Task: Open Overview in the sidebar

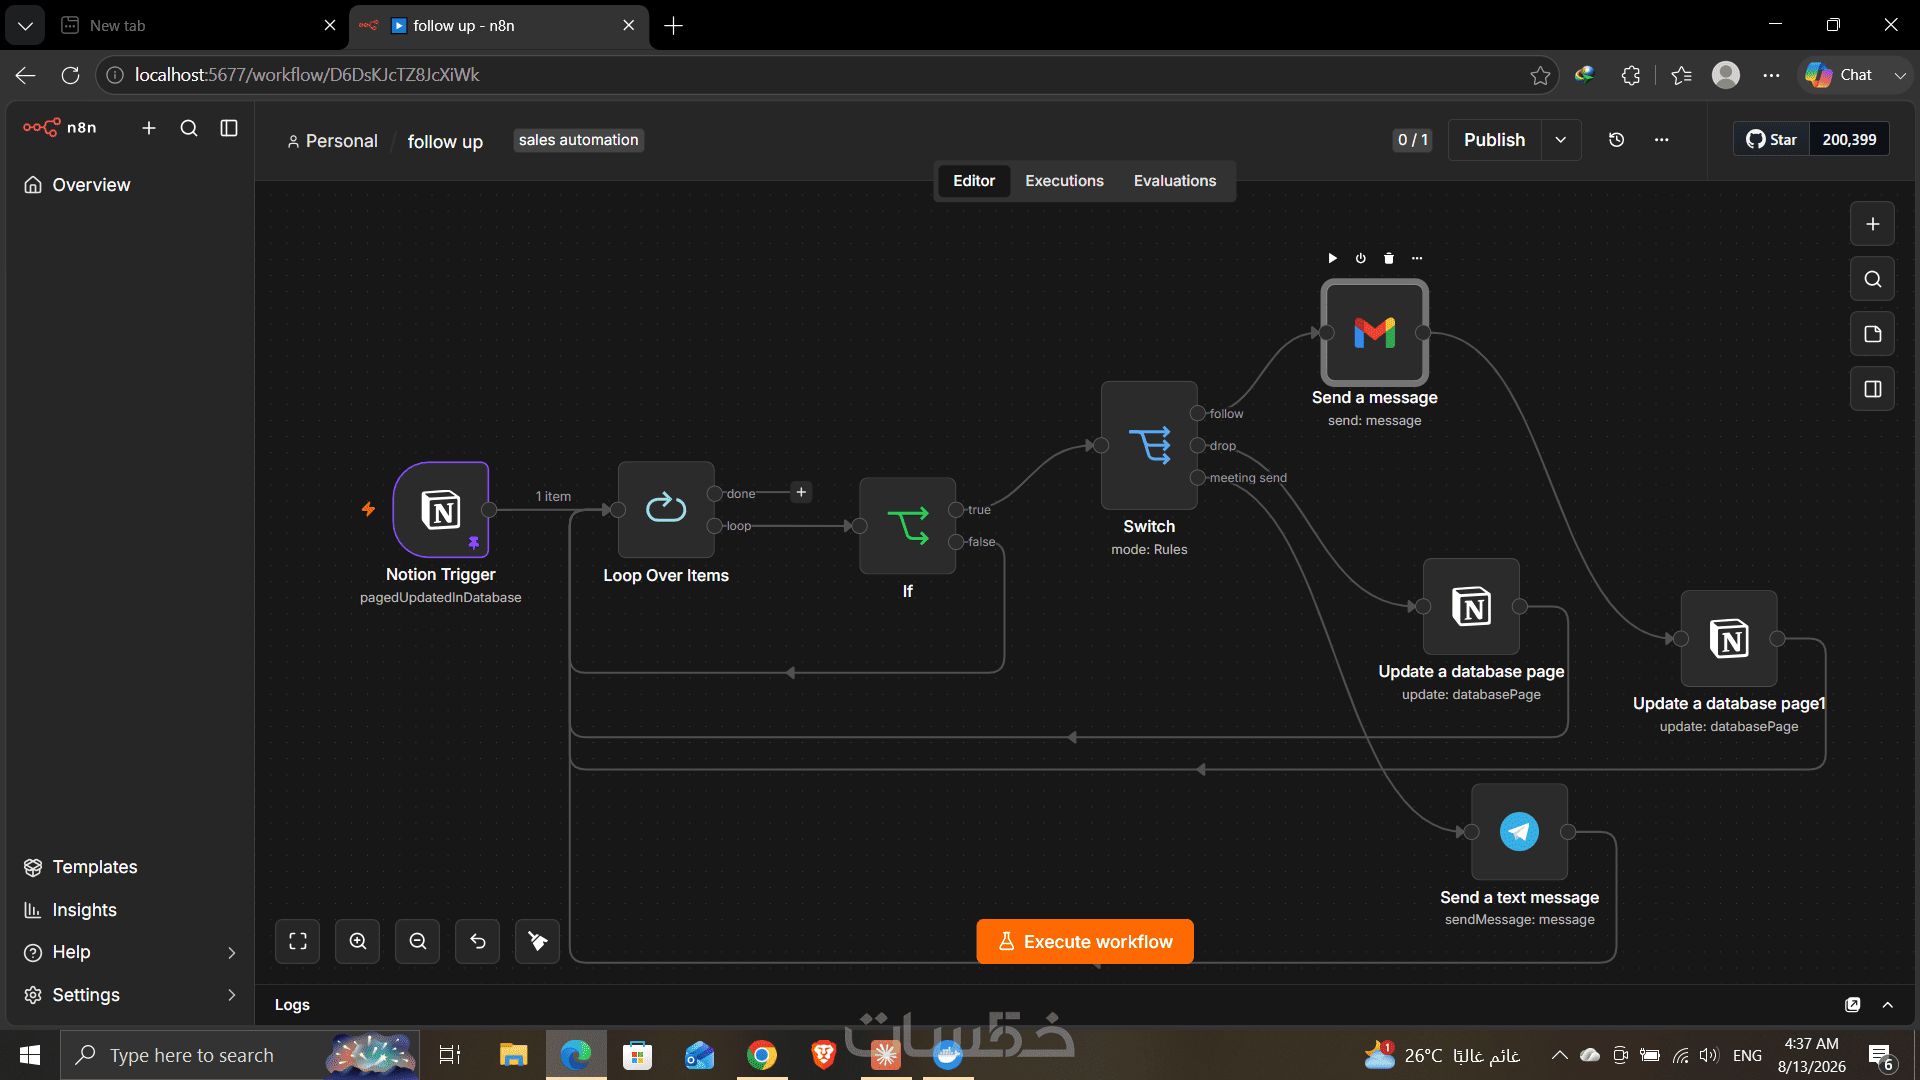Action: click(x=128, y=185)
